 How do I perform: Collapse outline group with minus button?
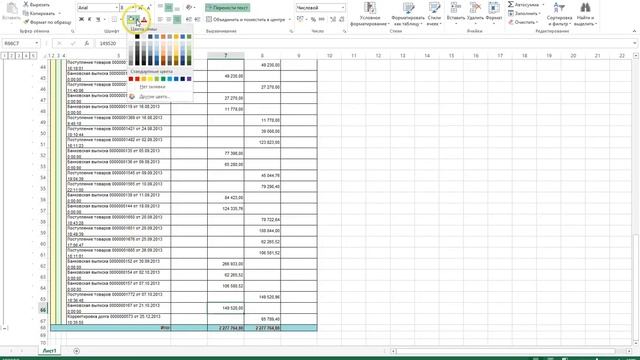[x=4, y=328]
